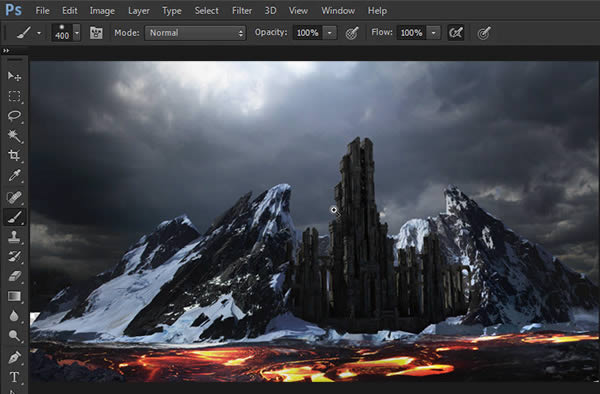Expand the toolbox with double-arrow
Viewport: 600px width, 394px height.
[6, 50]
